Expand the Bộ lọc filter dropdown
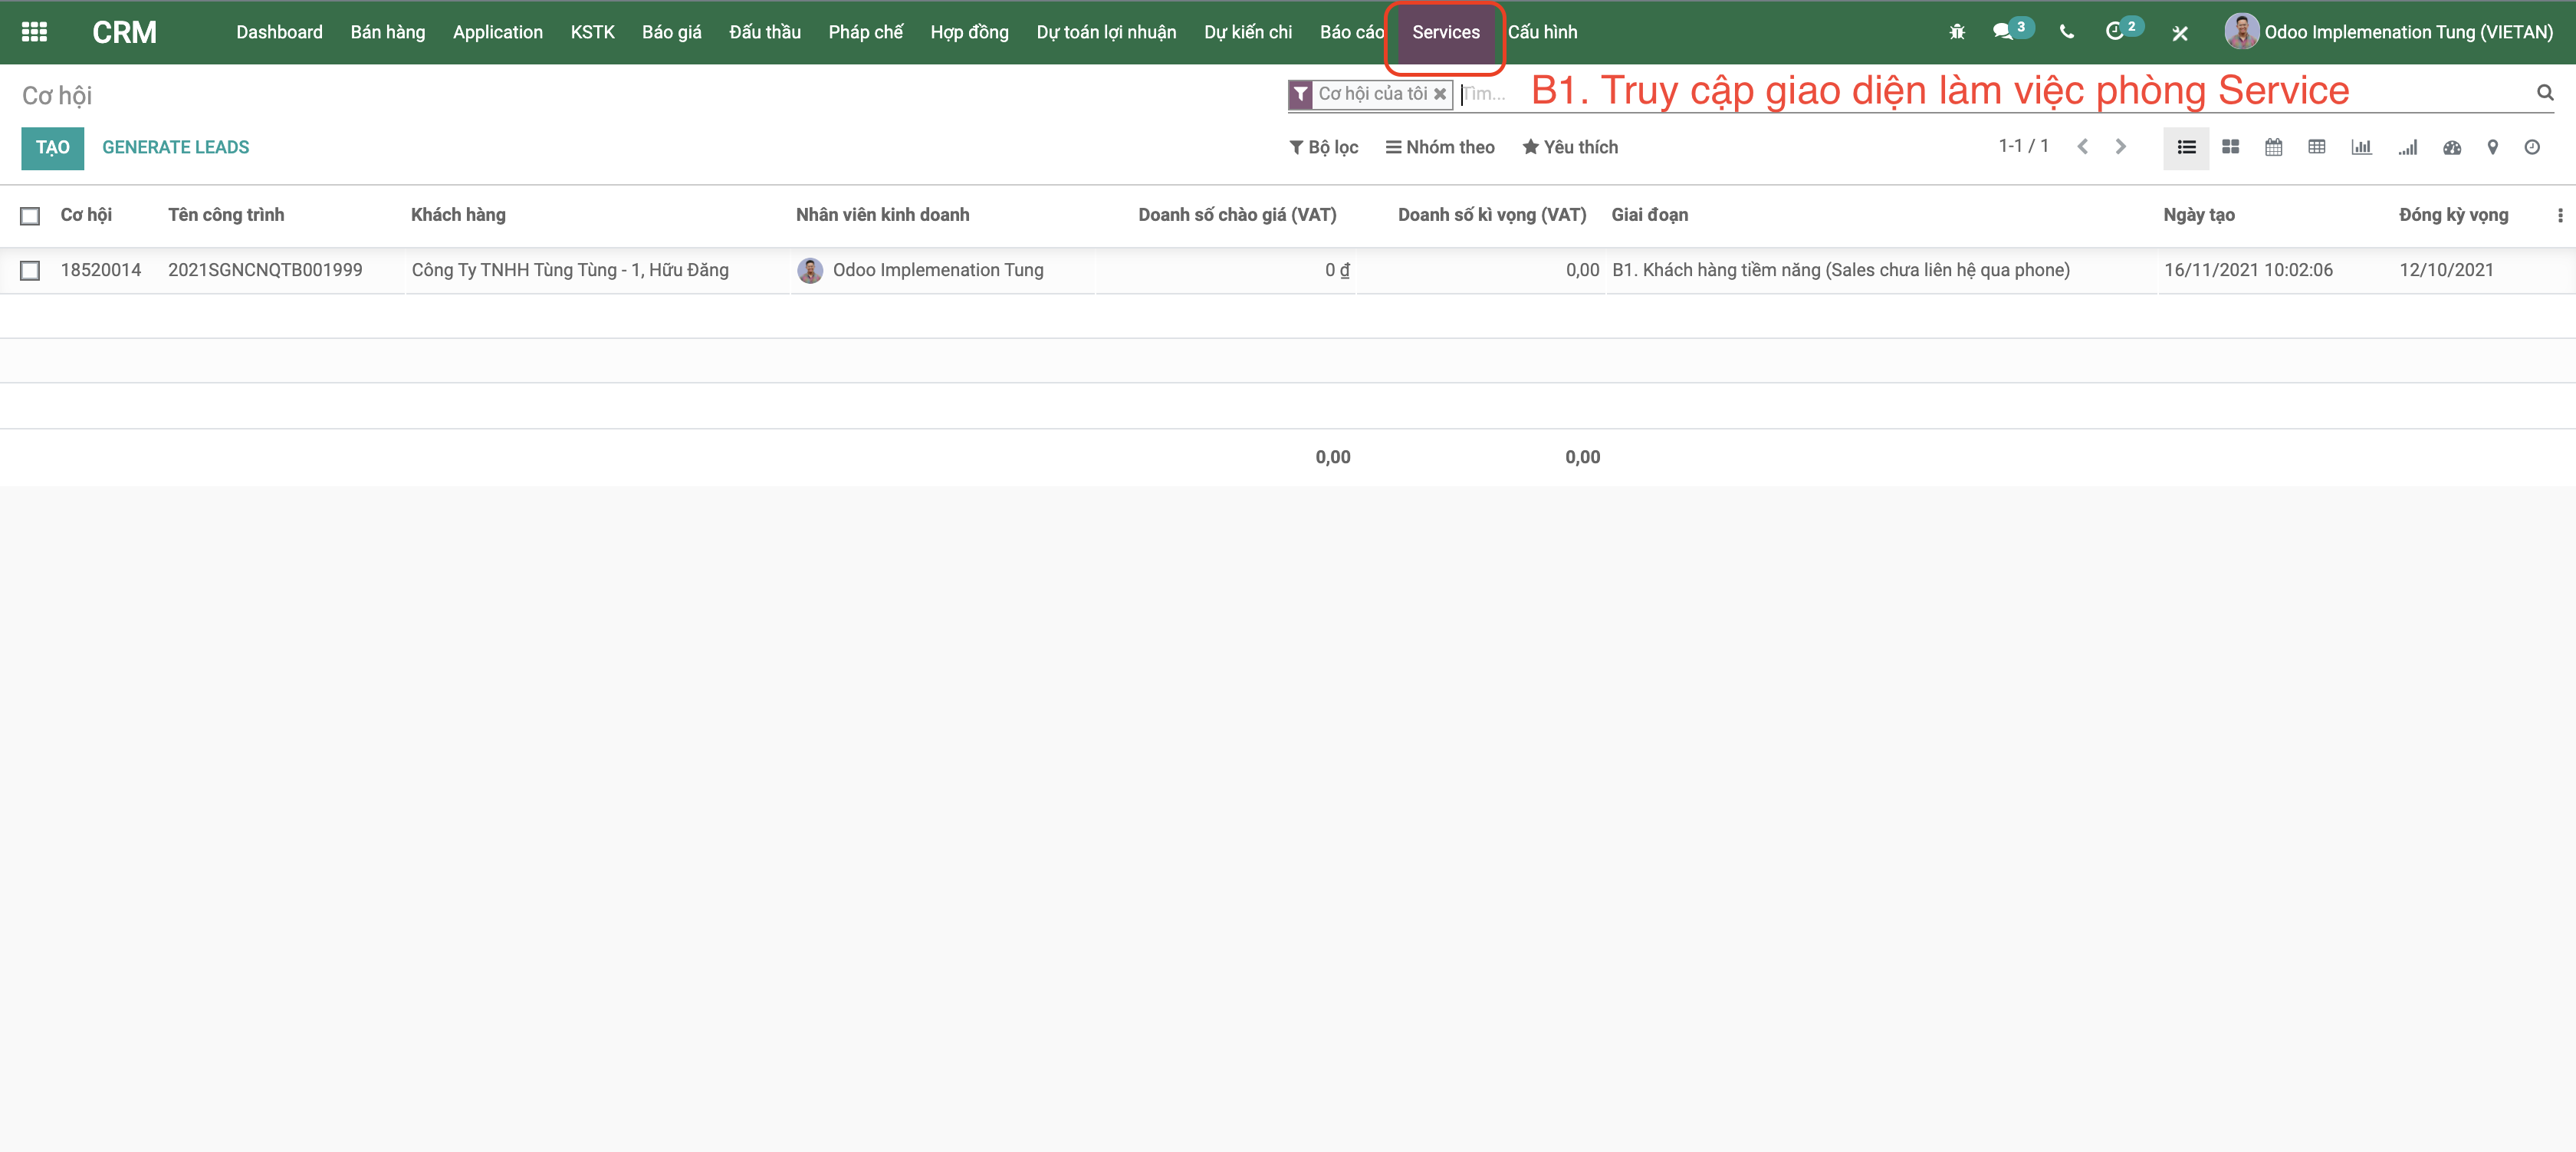 pyautogui.click(x=1324, y=147)
